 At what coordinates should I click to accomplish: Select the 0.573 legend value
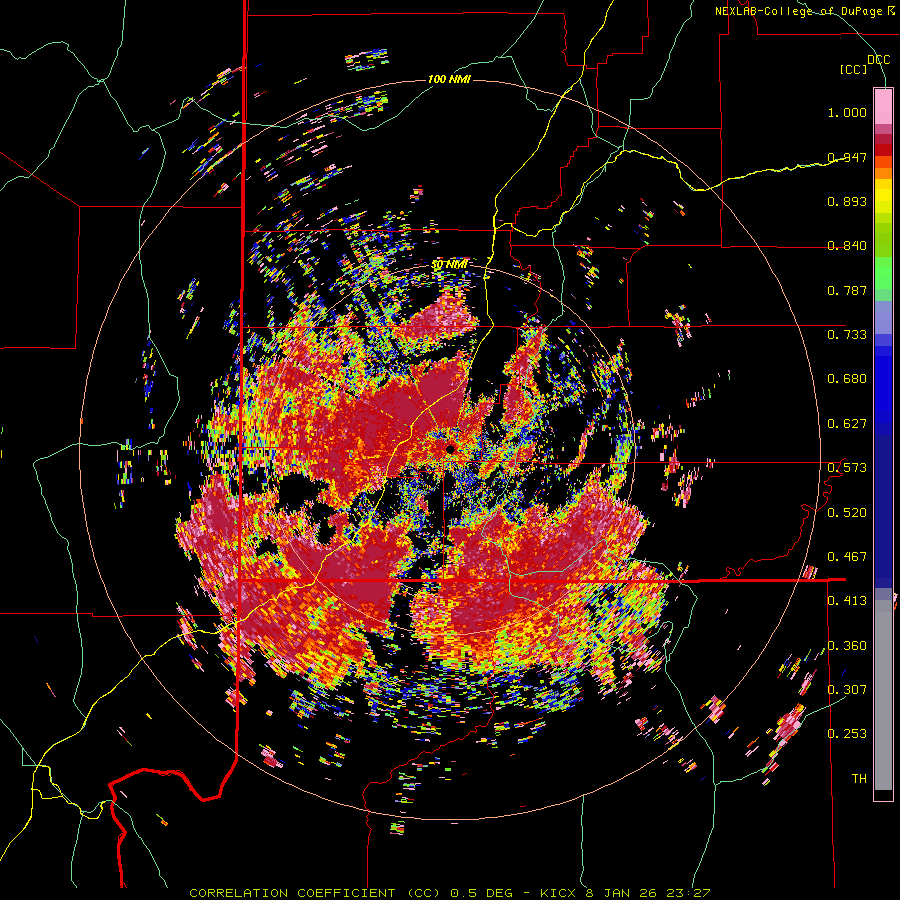[x=847, y=468]
